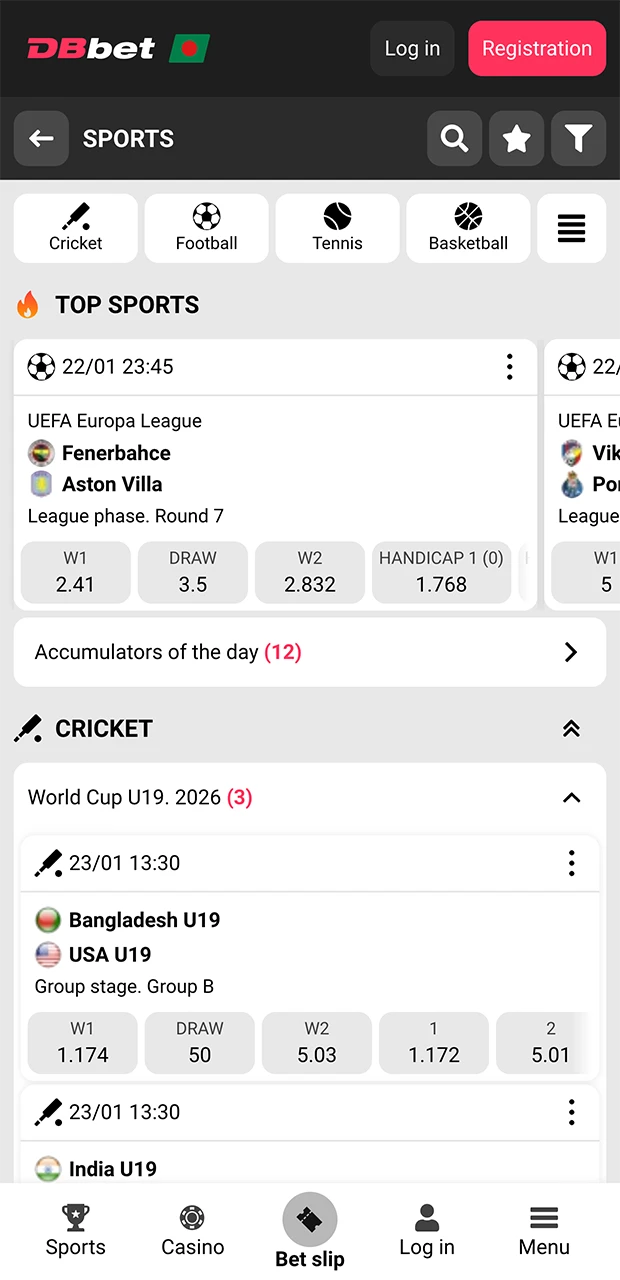Select the W1 2.41 odds for Fenerbahce
Image resolution: width=620 pixels, height=1280 pixels.
(x=75, y=572)
